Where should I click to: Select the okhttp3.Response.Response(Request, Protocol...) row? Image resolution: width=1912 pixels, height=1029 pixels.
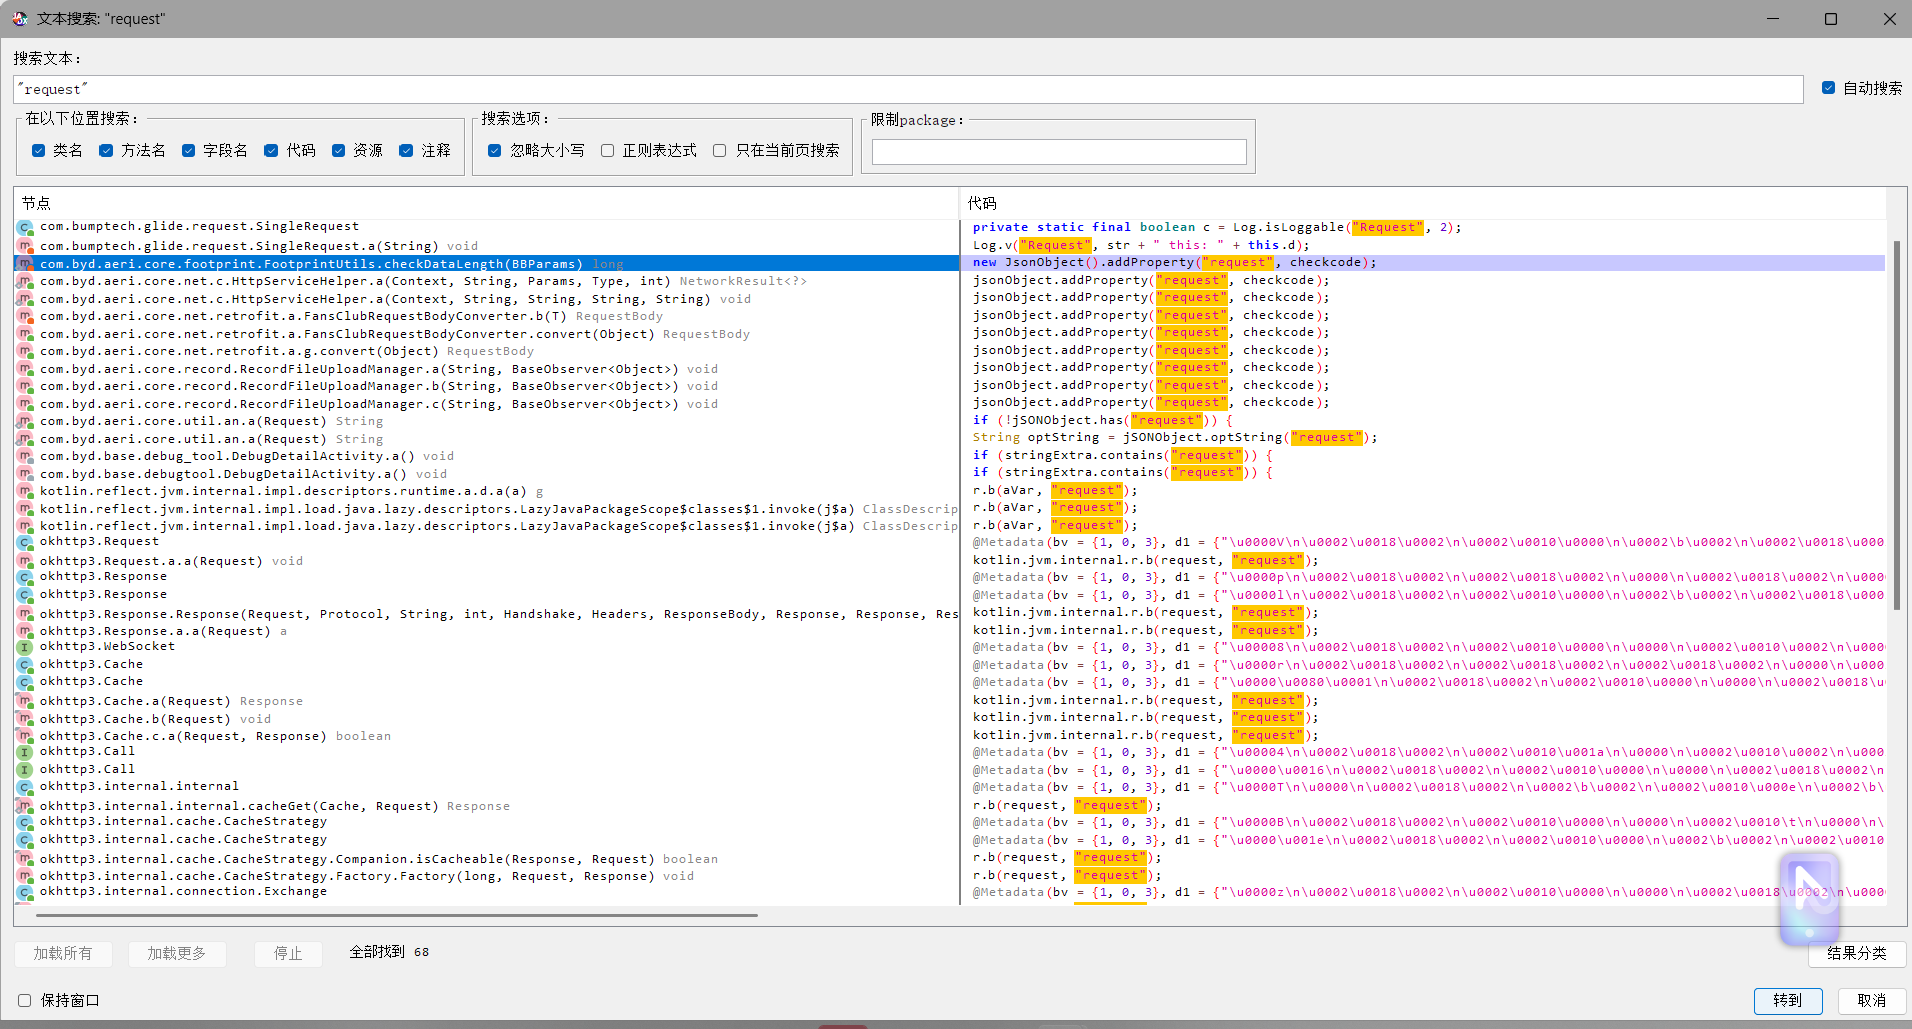[x=486, y=614]
